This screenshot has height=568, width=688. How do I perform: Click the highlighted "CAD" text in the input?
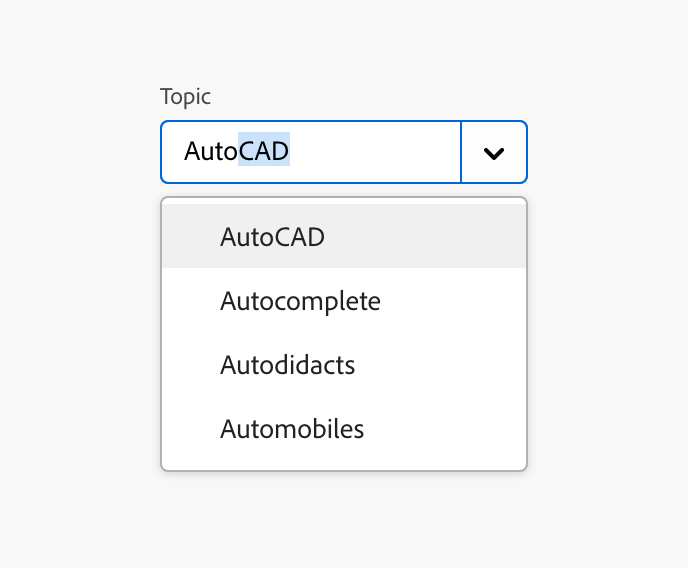(x=264, y=152)
